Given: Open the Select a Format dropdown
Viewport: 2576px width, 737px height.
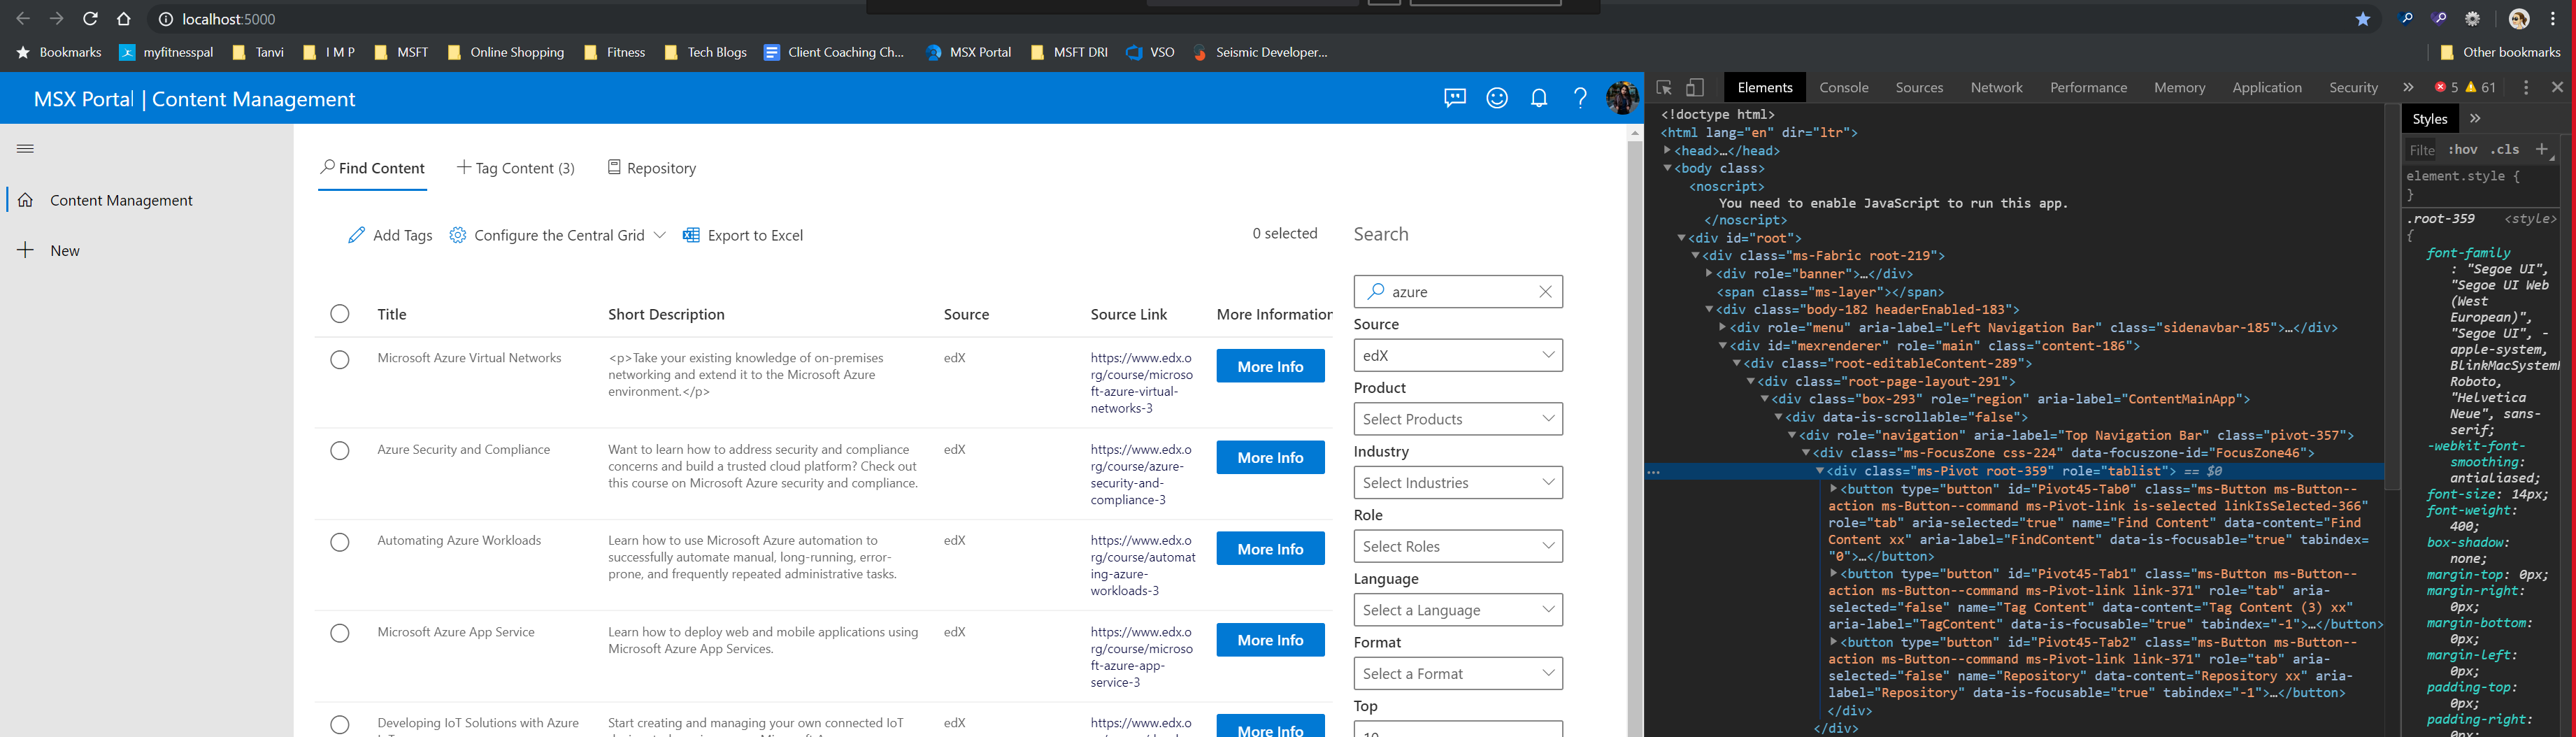Looking at the screenshot, I should tap(1458, 674).
